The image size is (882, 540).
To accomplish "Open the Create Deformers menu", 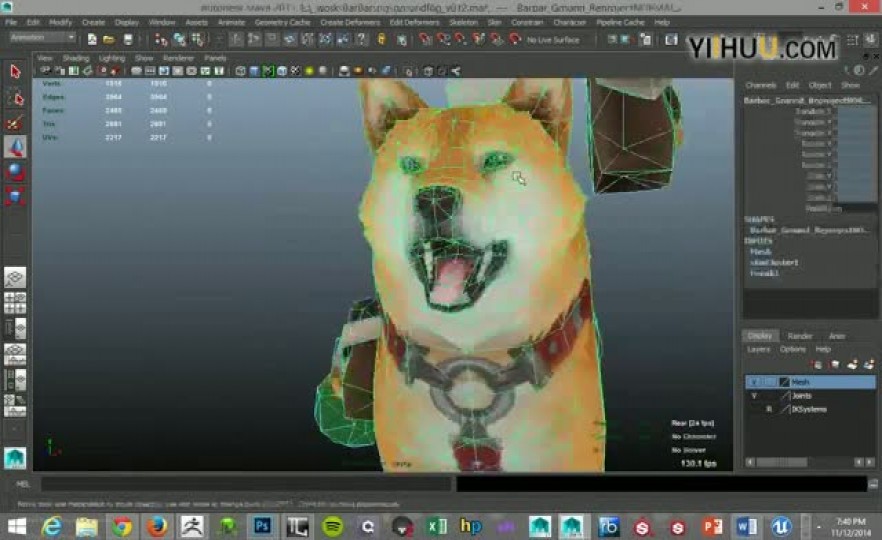I will point(350,22).
